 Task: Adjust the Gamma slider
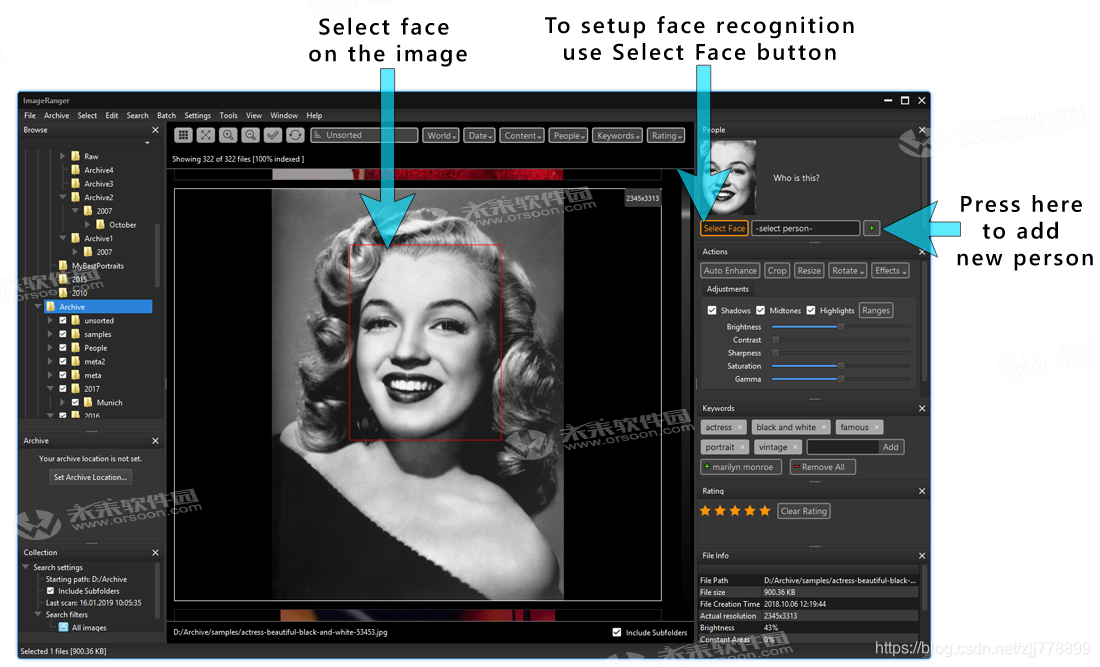(x=840, y=379)
